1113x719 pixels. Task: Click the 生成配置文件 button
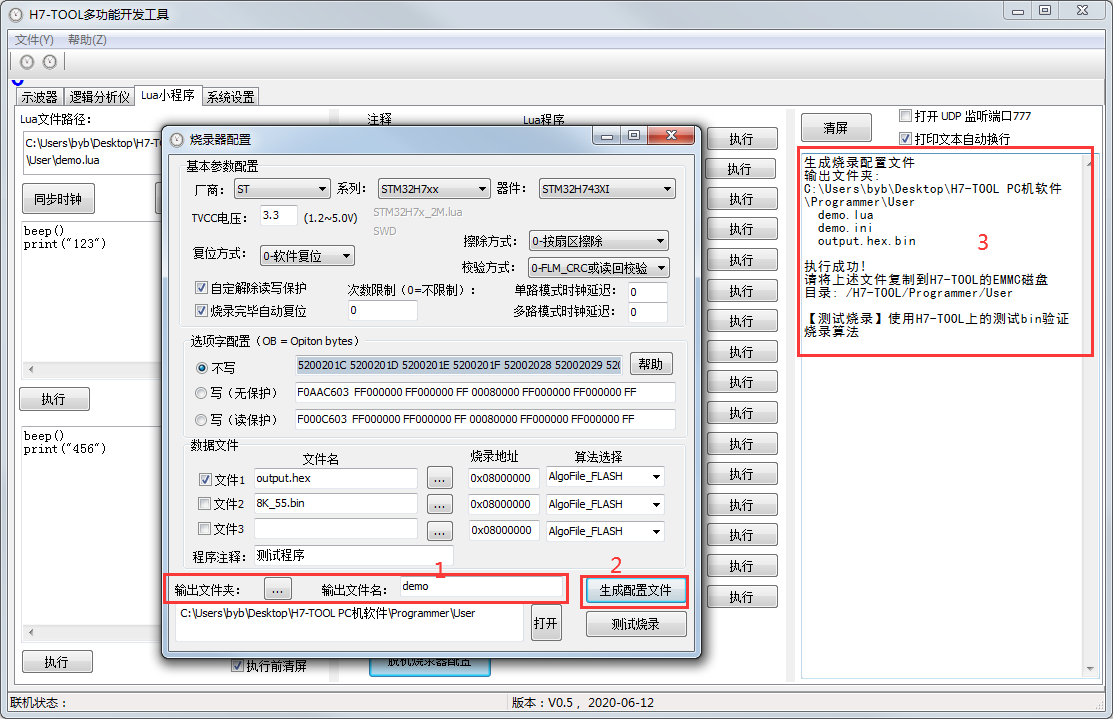(635, 591)
